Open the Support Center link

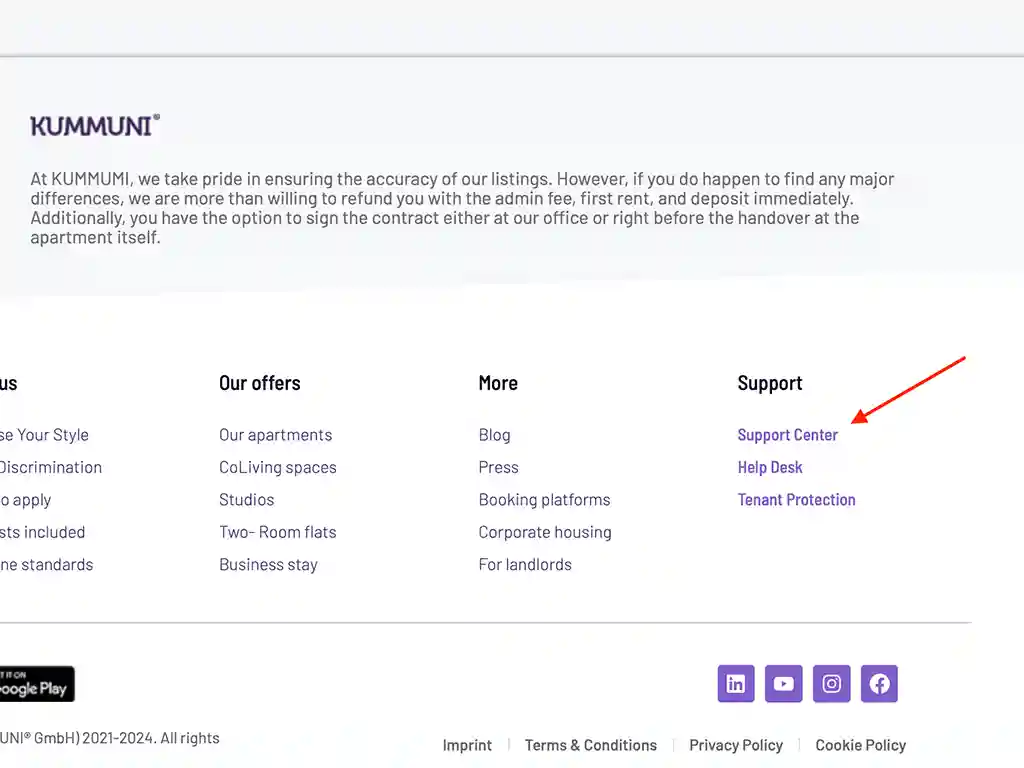point(788,435)
